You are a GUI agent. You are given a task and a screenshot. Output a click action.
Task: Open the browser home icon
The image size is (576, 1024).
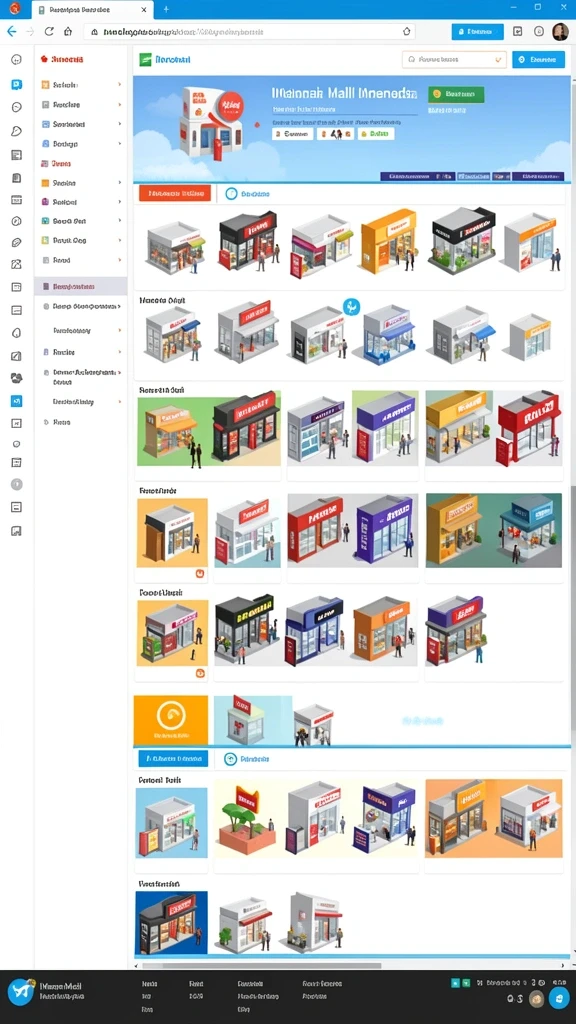pos(68,31)
